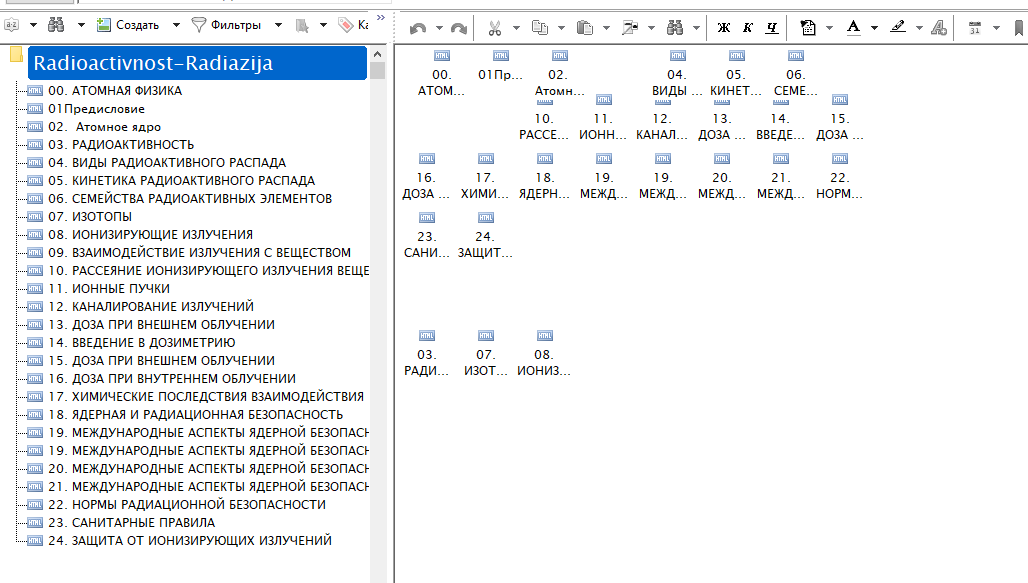This screenshot has height=583, width=1028.
Task: Apply font color with the A button
Action: (x=853, y=28)
